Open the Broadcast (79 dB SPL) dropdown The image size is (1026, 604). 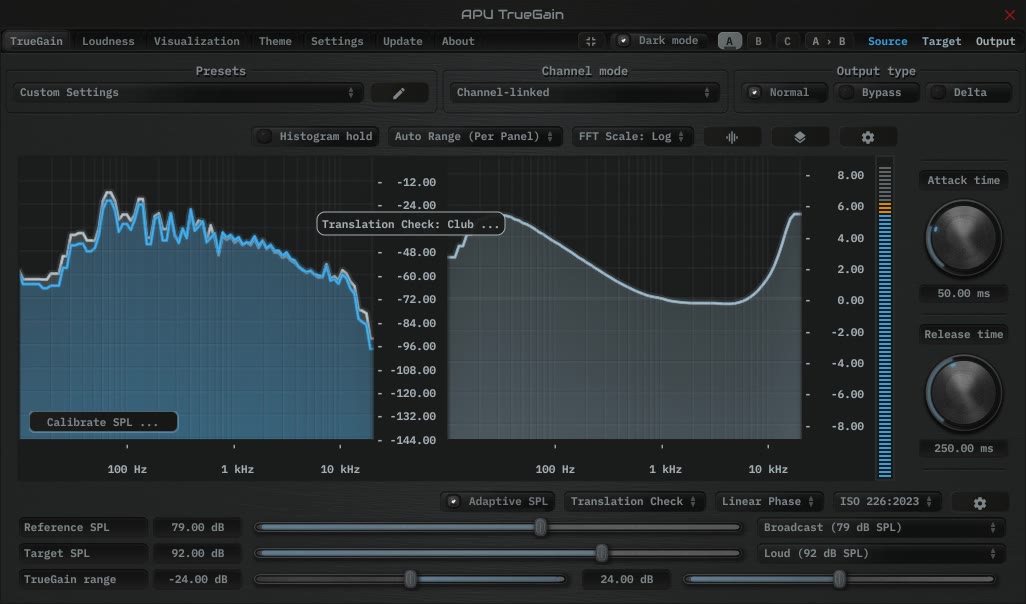coord(881,527)
